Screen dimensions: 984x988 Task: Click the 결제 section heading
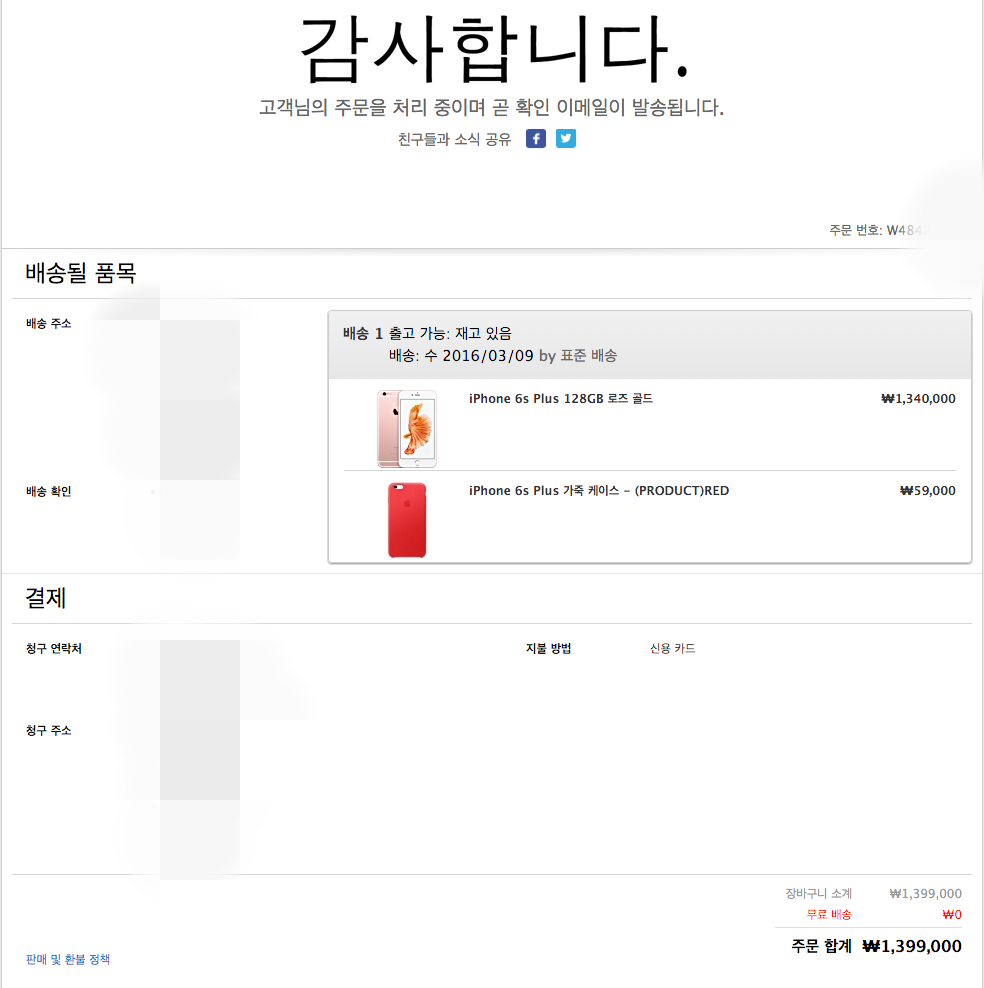[x=46, y=598]
